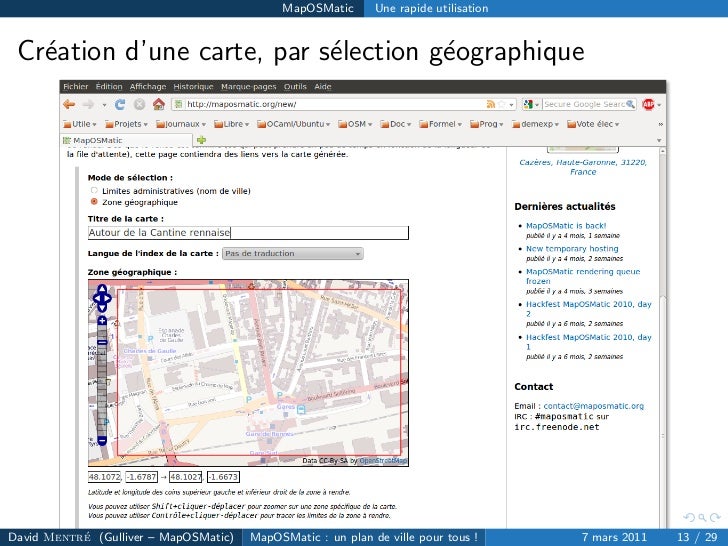Click the MapOSMatic section in slide header

click(318, 8)
